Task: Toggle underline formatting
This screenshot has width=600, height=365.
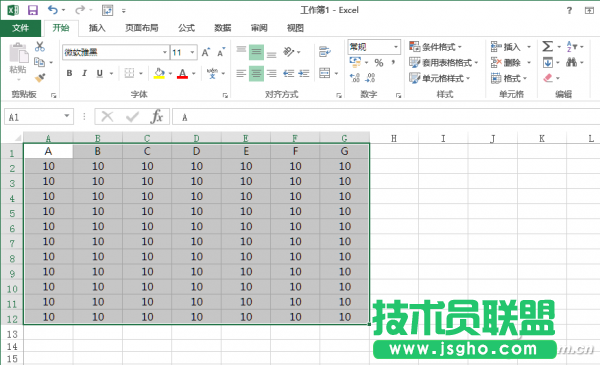Action: 99,73
